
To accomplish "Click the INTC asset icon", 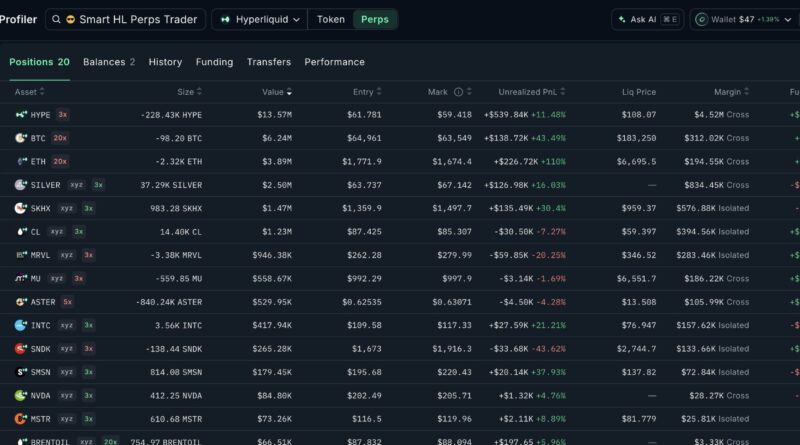I will click(x=21, y=325).
